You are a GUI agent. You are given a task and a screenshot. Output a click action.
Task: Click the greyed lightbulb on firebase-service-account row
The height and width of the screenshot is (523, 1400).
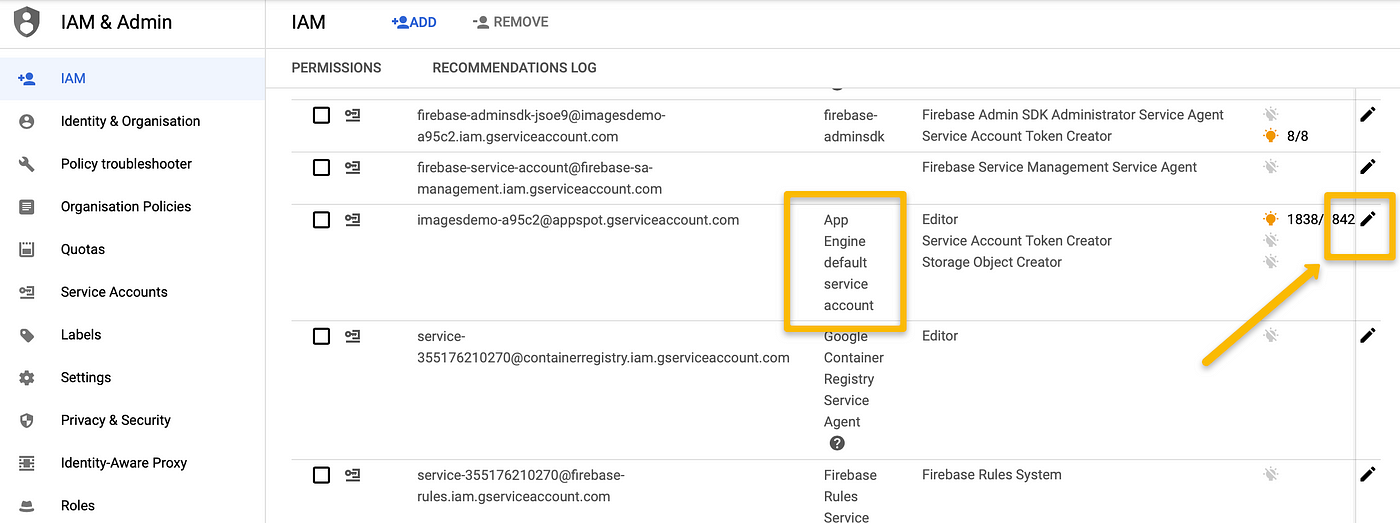pyautogui.click(x=1270, y=167)
